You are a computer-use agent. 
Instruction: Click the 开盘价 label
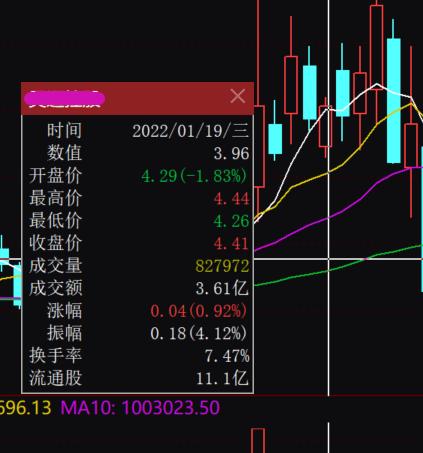(x=55, y=176)
